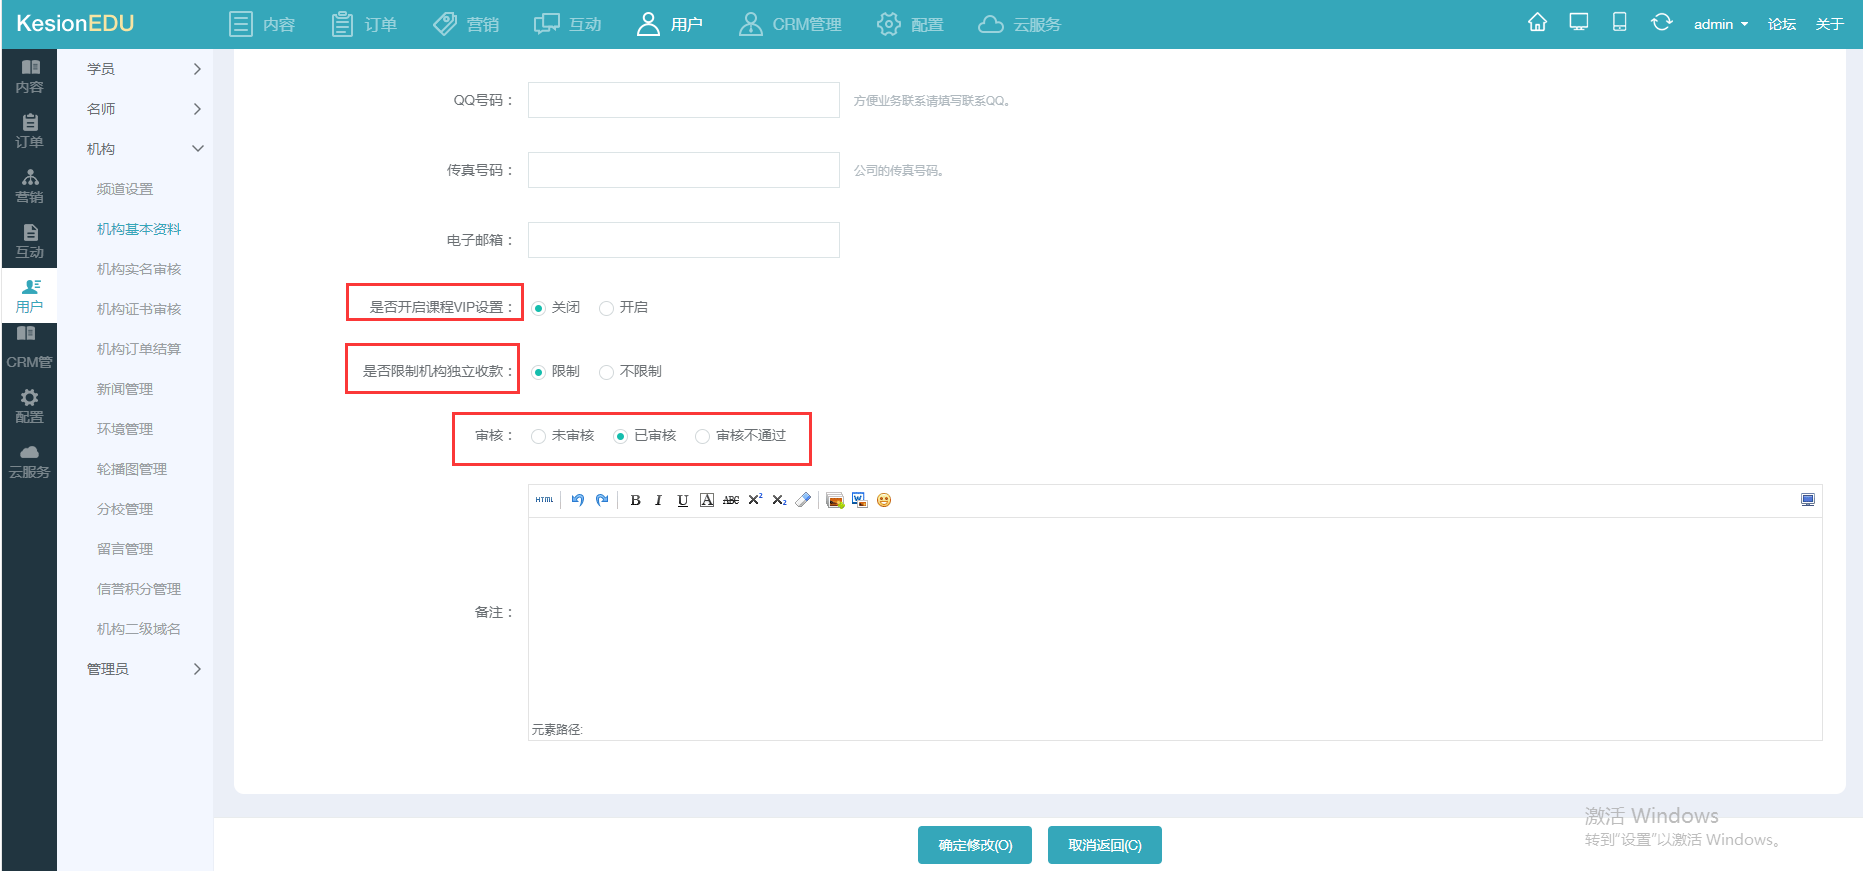
Task: Click the eraser clear-formatting icon
Action: pos(803,500)
